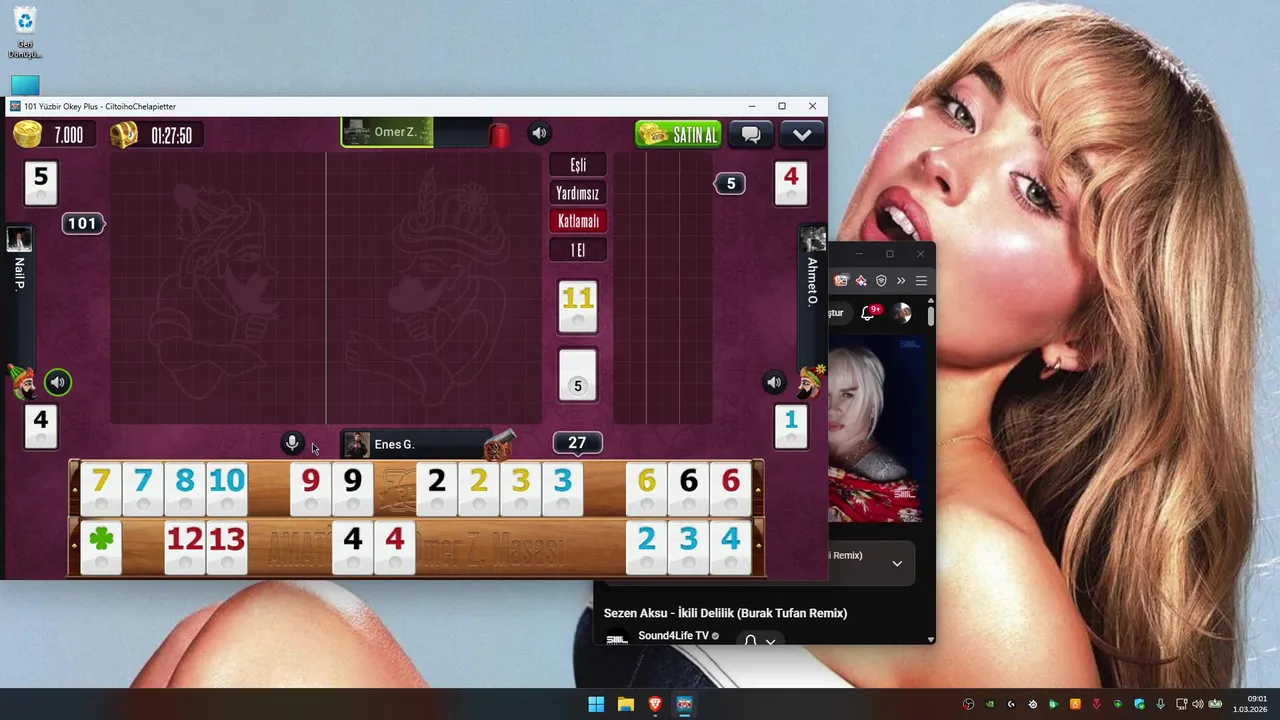Open YouTube notifications bell with 9+ badge
This screenshot has width=1280, height=720.
pos(869,313)
